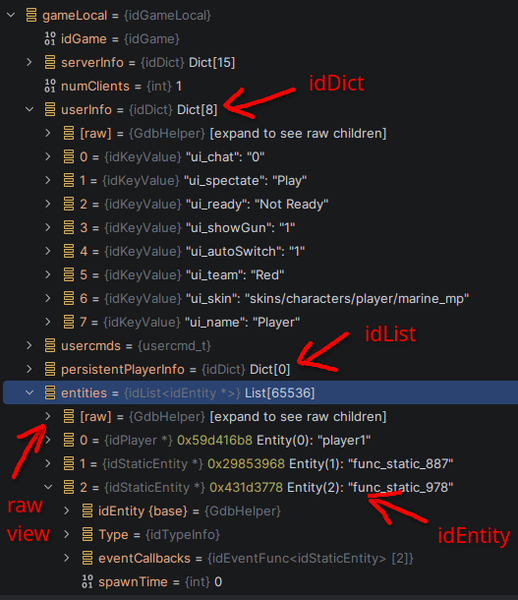The width and height of the screenshot is (518, 600).
Task: Click the struct icon beside idEntity {base}
Action: (87, 511)
